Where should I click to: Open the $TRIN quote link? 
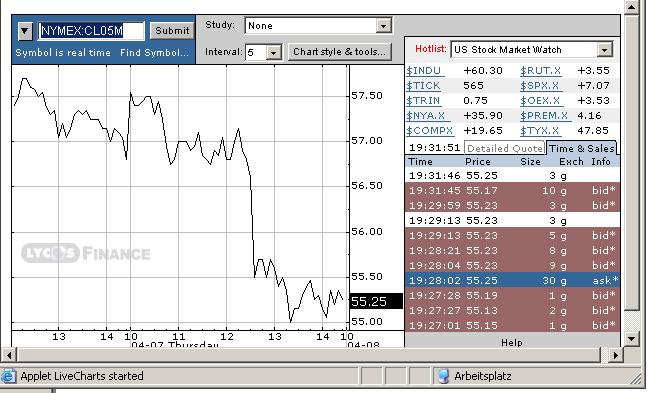coord(423,101)
